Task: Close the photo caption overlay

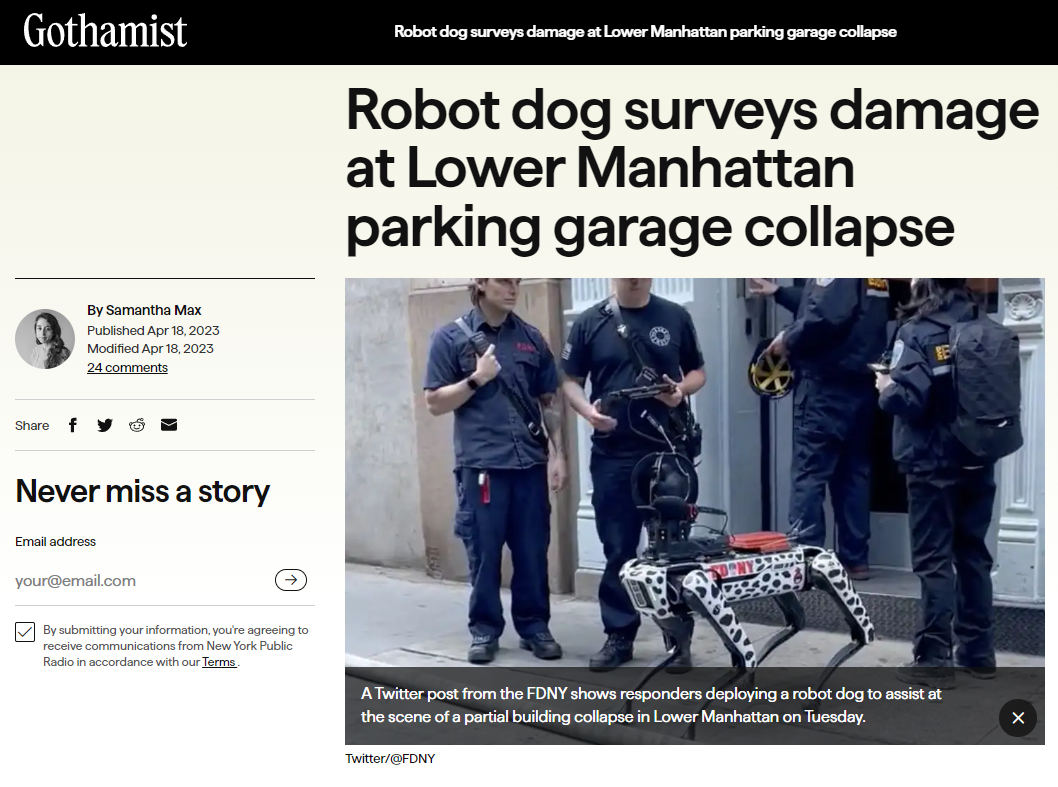Action: tap(1018, 717)
